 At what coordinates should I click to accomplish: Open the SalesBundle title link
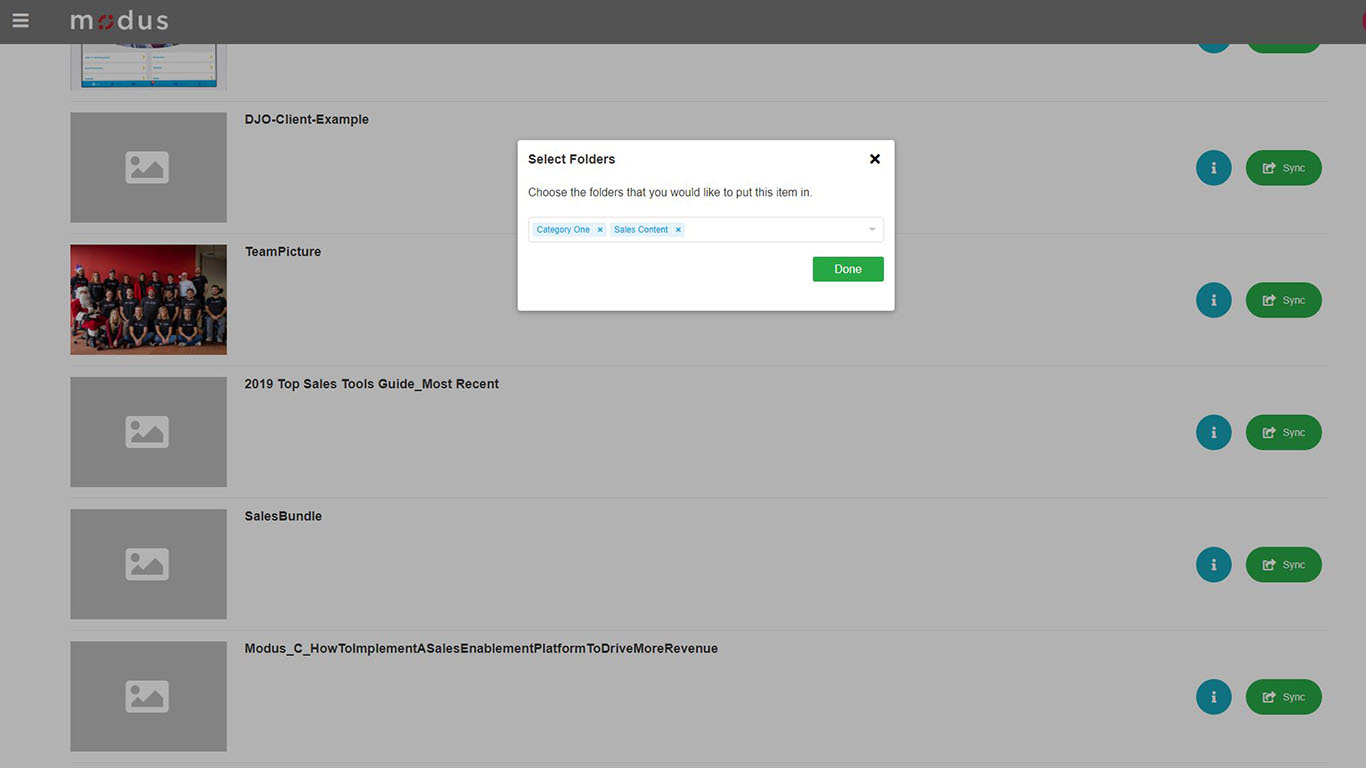click(x=283, y=516)
